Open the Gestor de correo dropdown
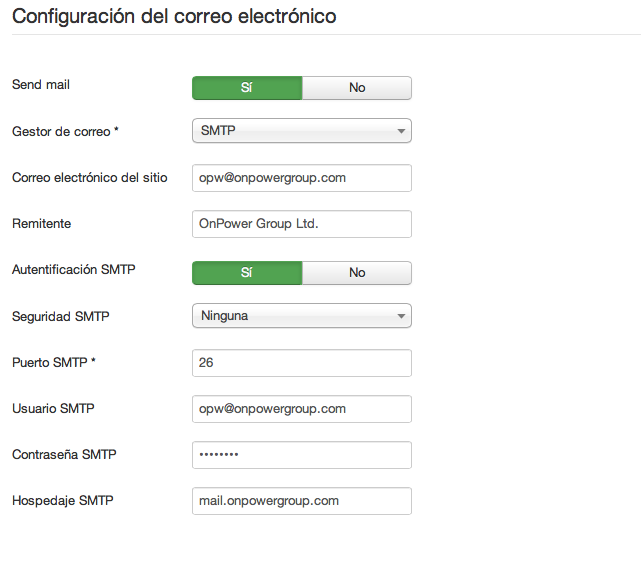Image resolution: width=641 pixels, height=572 pixels. tap(302, 131)
